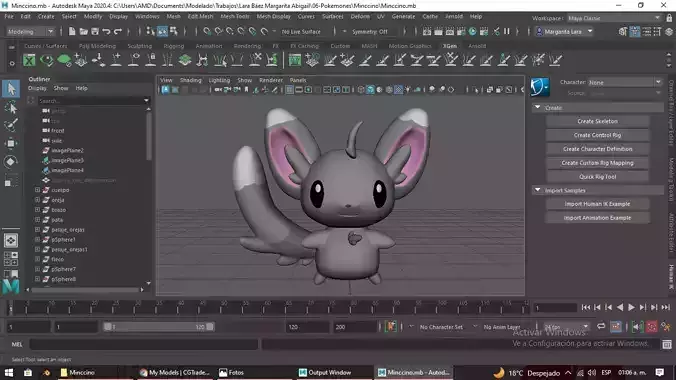676x380 pixels.
Task: Click the loop playback icon
Action: pyautogui.click(x=601, y=327)
